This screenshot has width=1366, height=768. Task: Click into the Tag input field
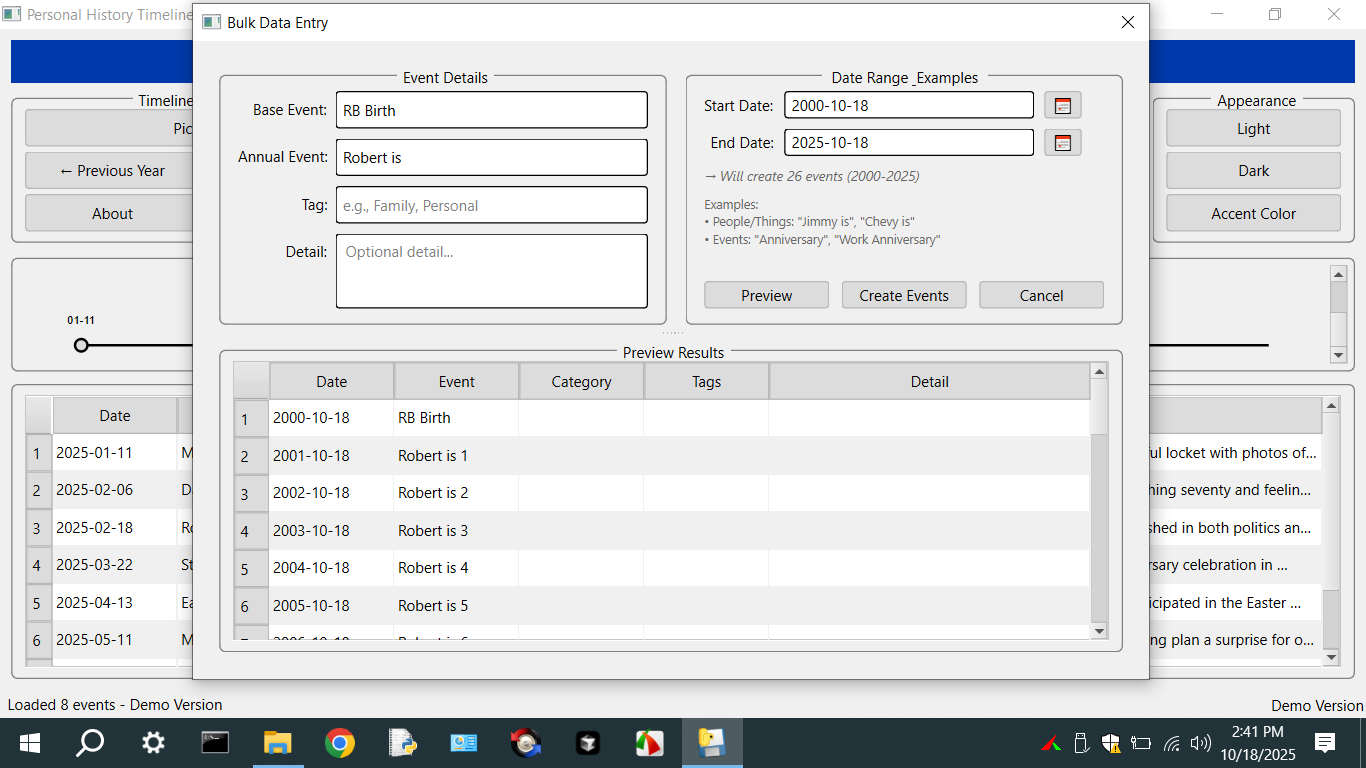click(x=491, y=205)
